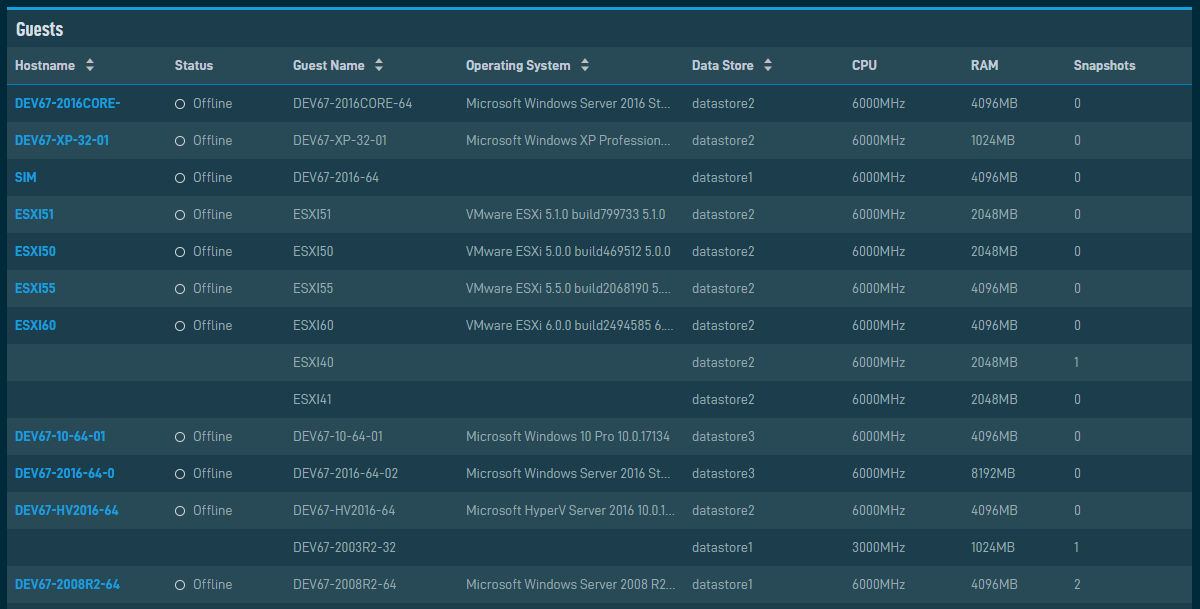This screenshot has height=609, width=1200.
Task: Open the DEV67-XP-32-01 hostname link
Action: (x=62, y=140)
